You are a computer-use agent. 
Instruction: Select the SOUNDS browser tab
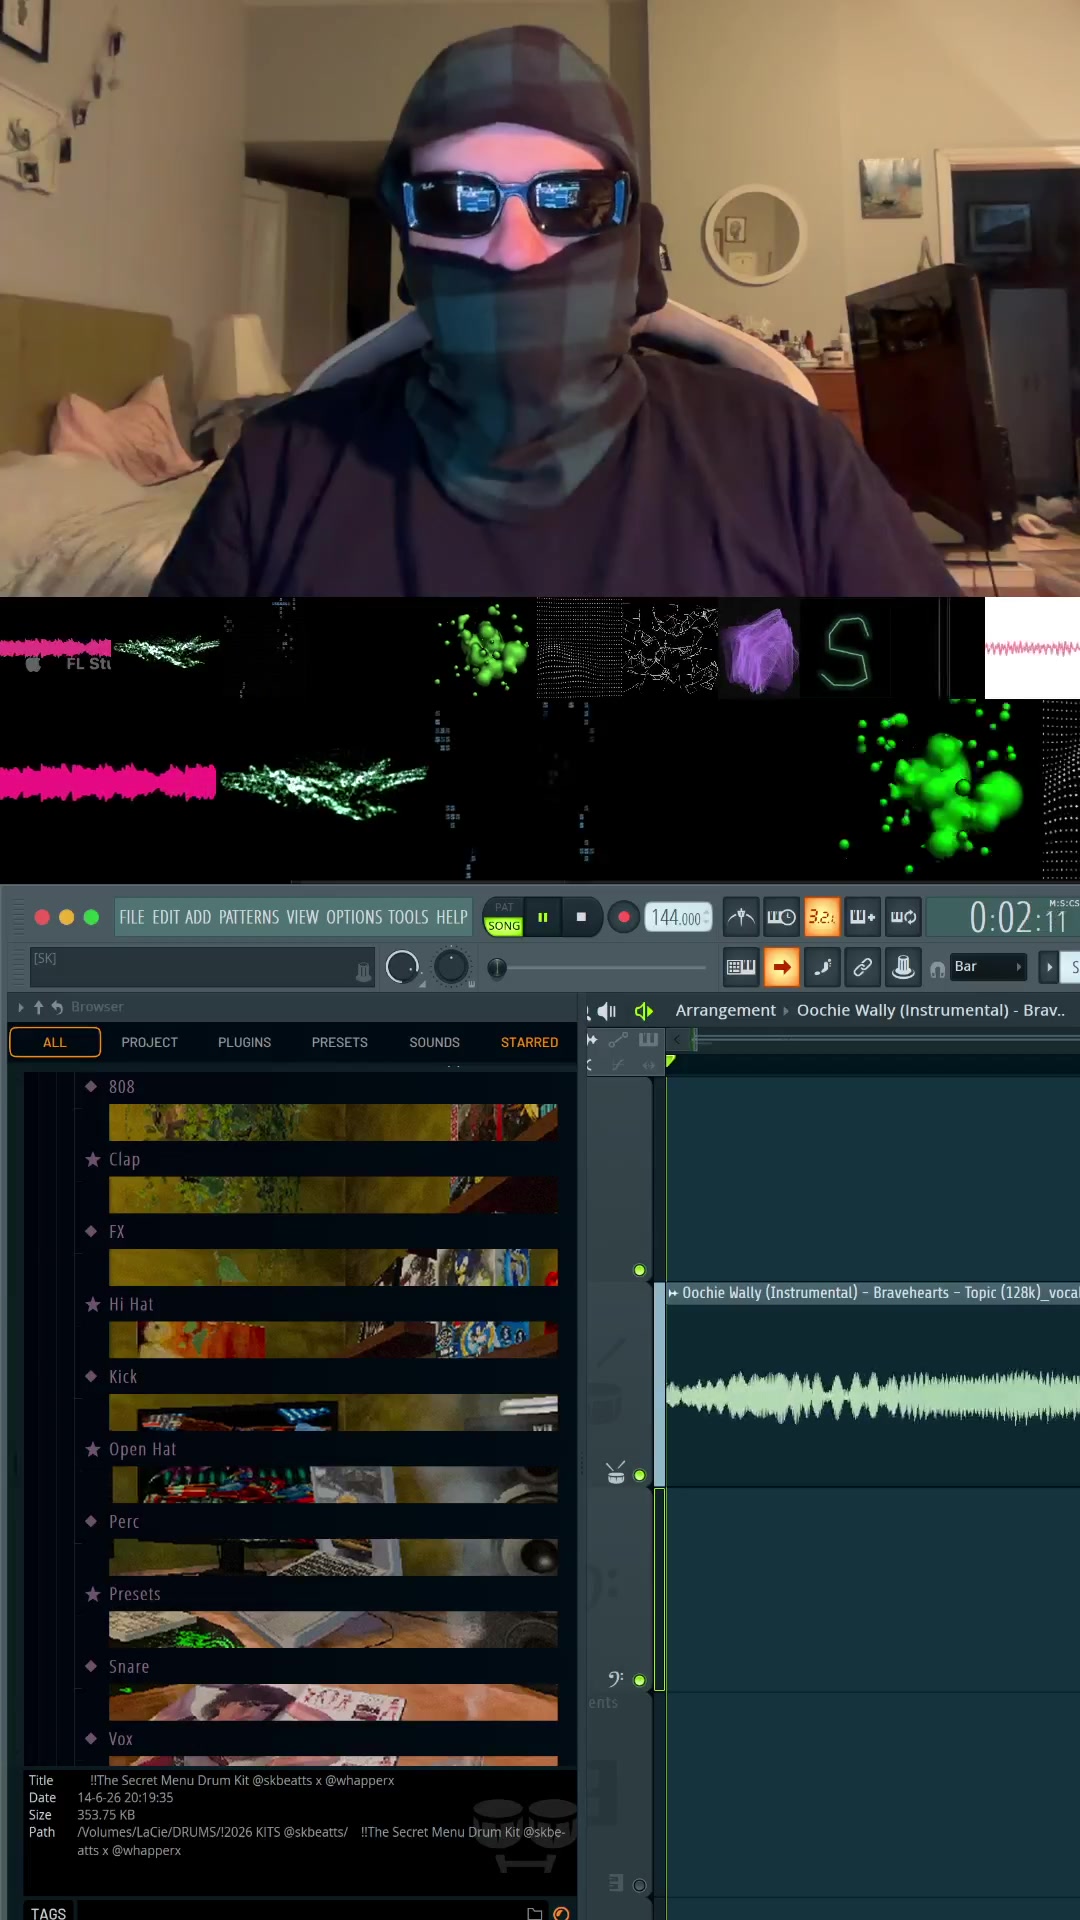[x=435, y=1042]
